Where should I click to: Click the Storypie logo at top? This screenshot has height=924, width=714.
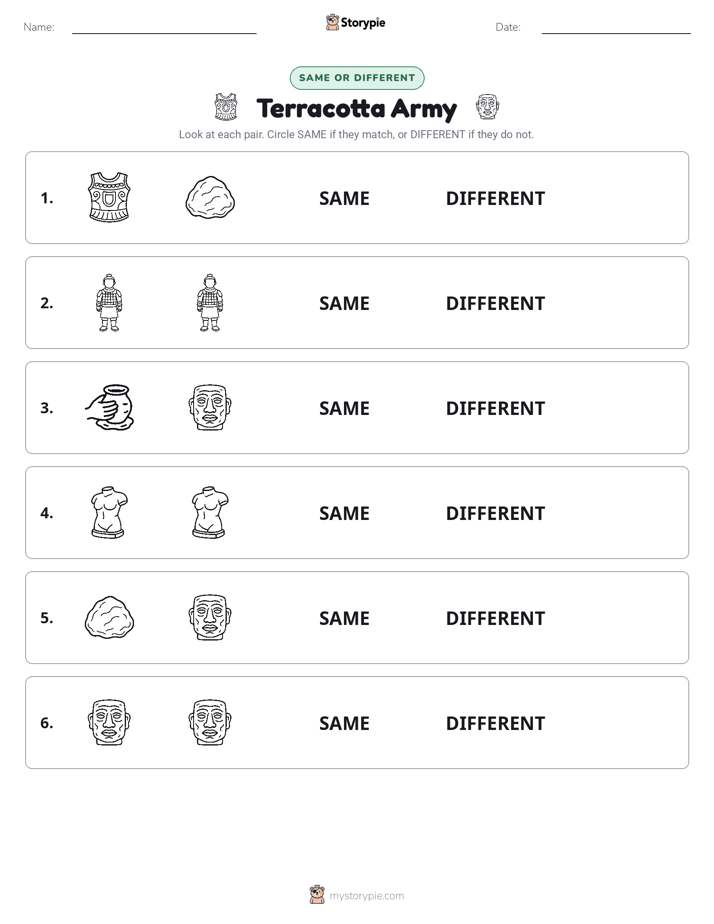click(x=356, y=22)
